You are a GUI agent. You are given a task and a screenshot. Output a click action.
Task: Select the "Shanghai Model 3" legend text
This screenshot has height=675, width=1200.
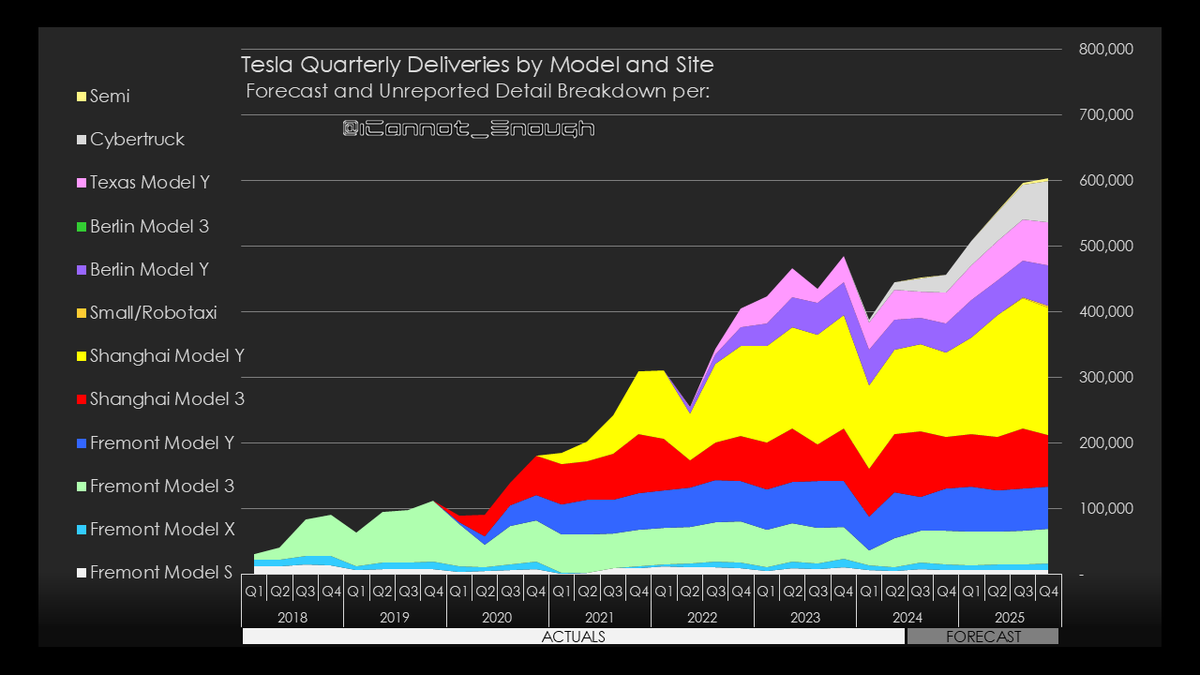coord(167,399)
